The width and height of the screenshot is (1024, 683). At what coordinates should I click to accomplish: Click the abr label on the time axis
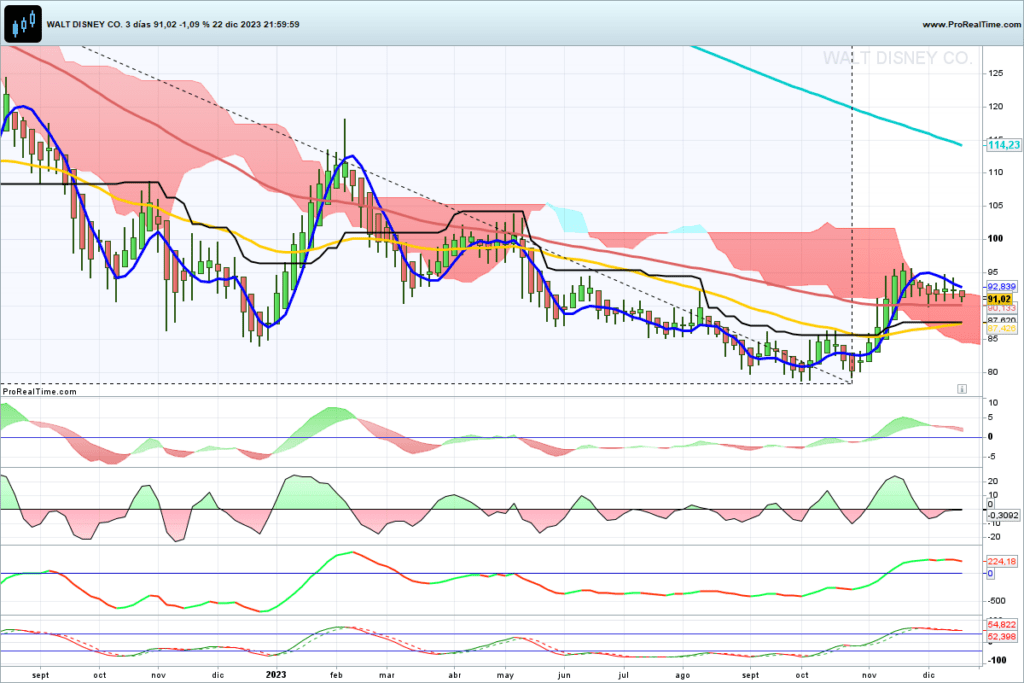click(x=455, y=675)
